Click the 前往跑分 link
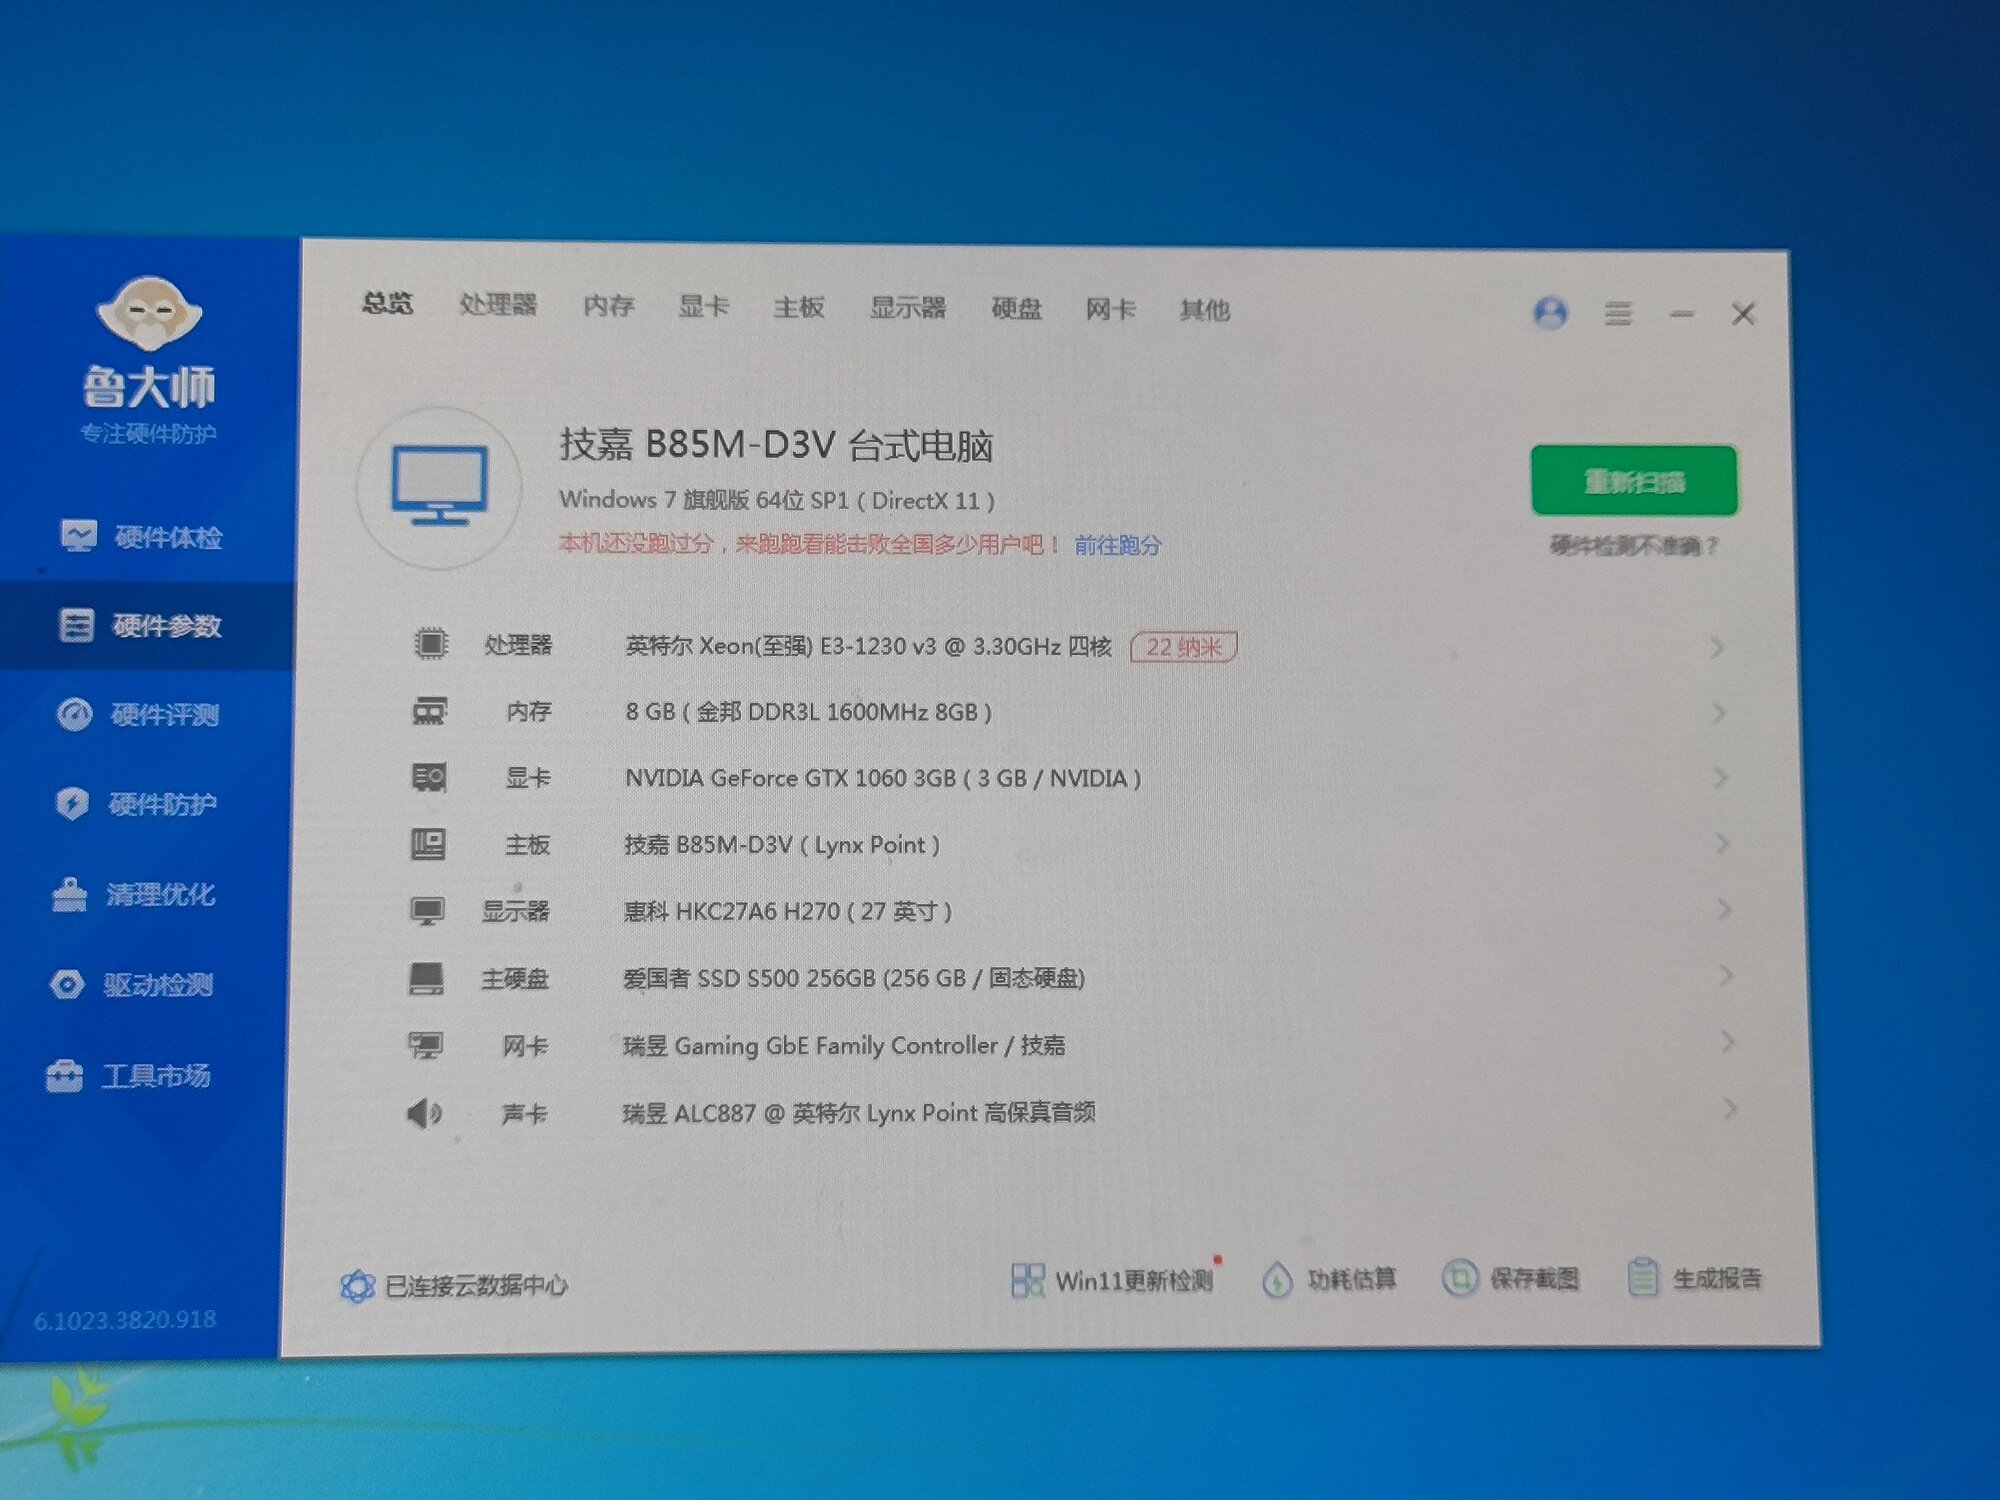This screenshot has width=2000, height=1500. click(1118, 545)
